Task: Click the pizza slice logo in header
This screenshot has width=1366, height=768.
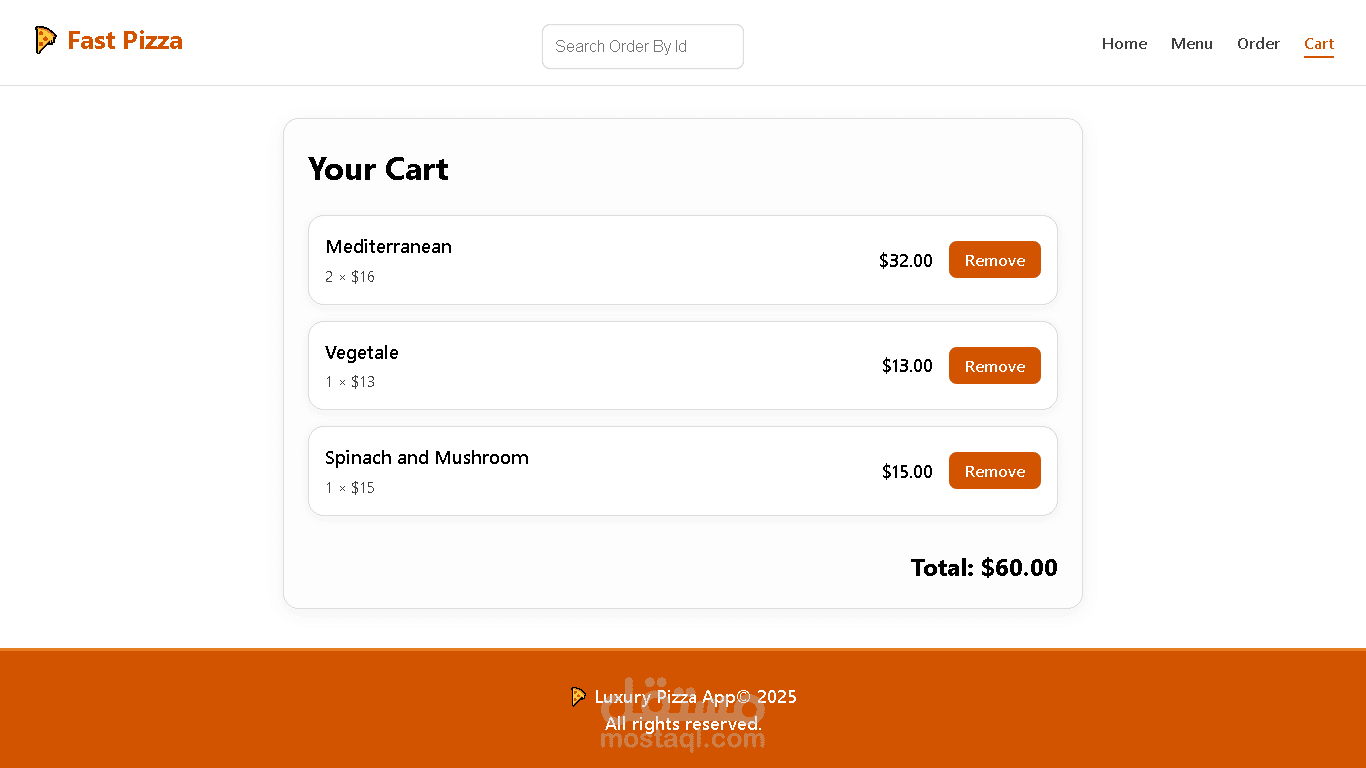Action: coord(45,40)
